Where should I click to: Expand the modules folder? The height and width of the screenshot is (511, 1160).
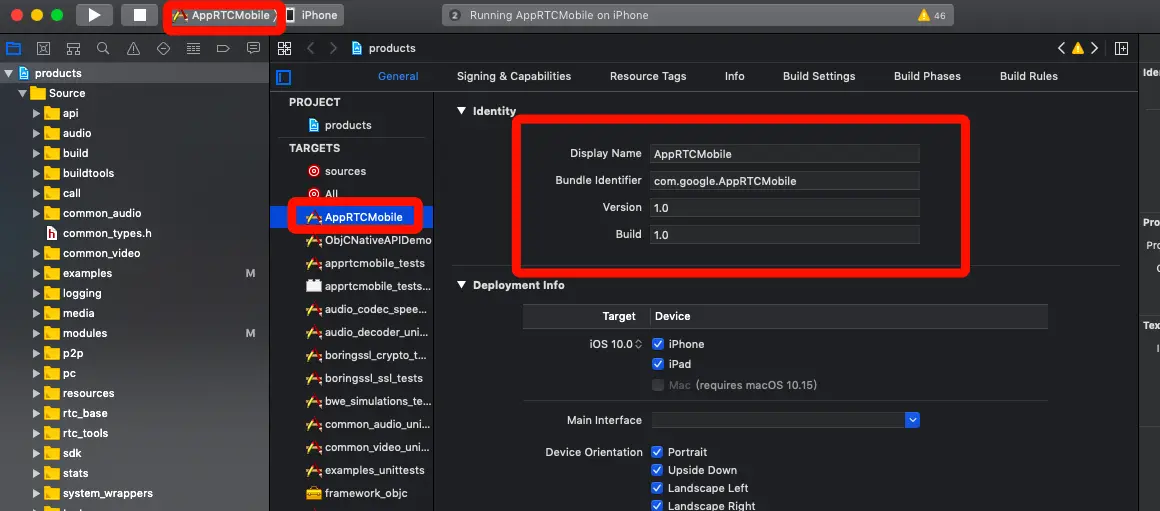click(36, 333)
